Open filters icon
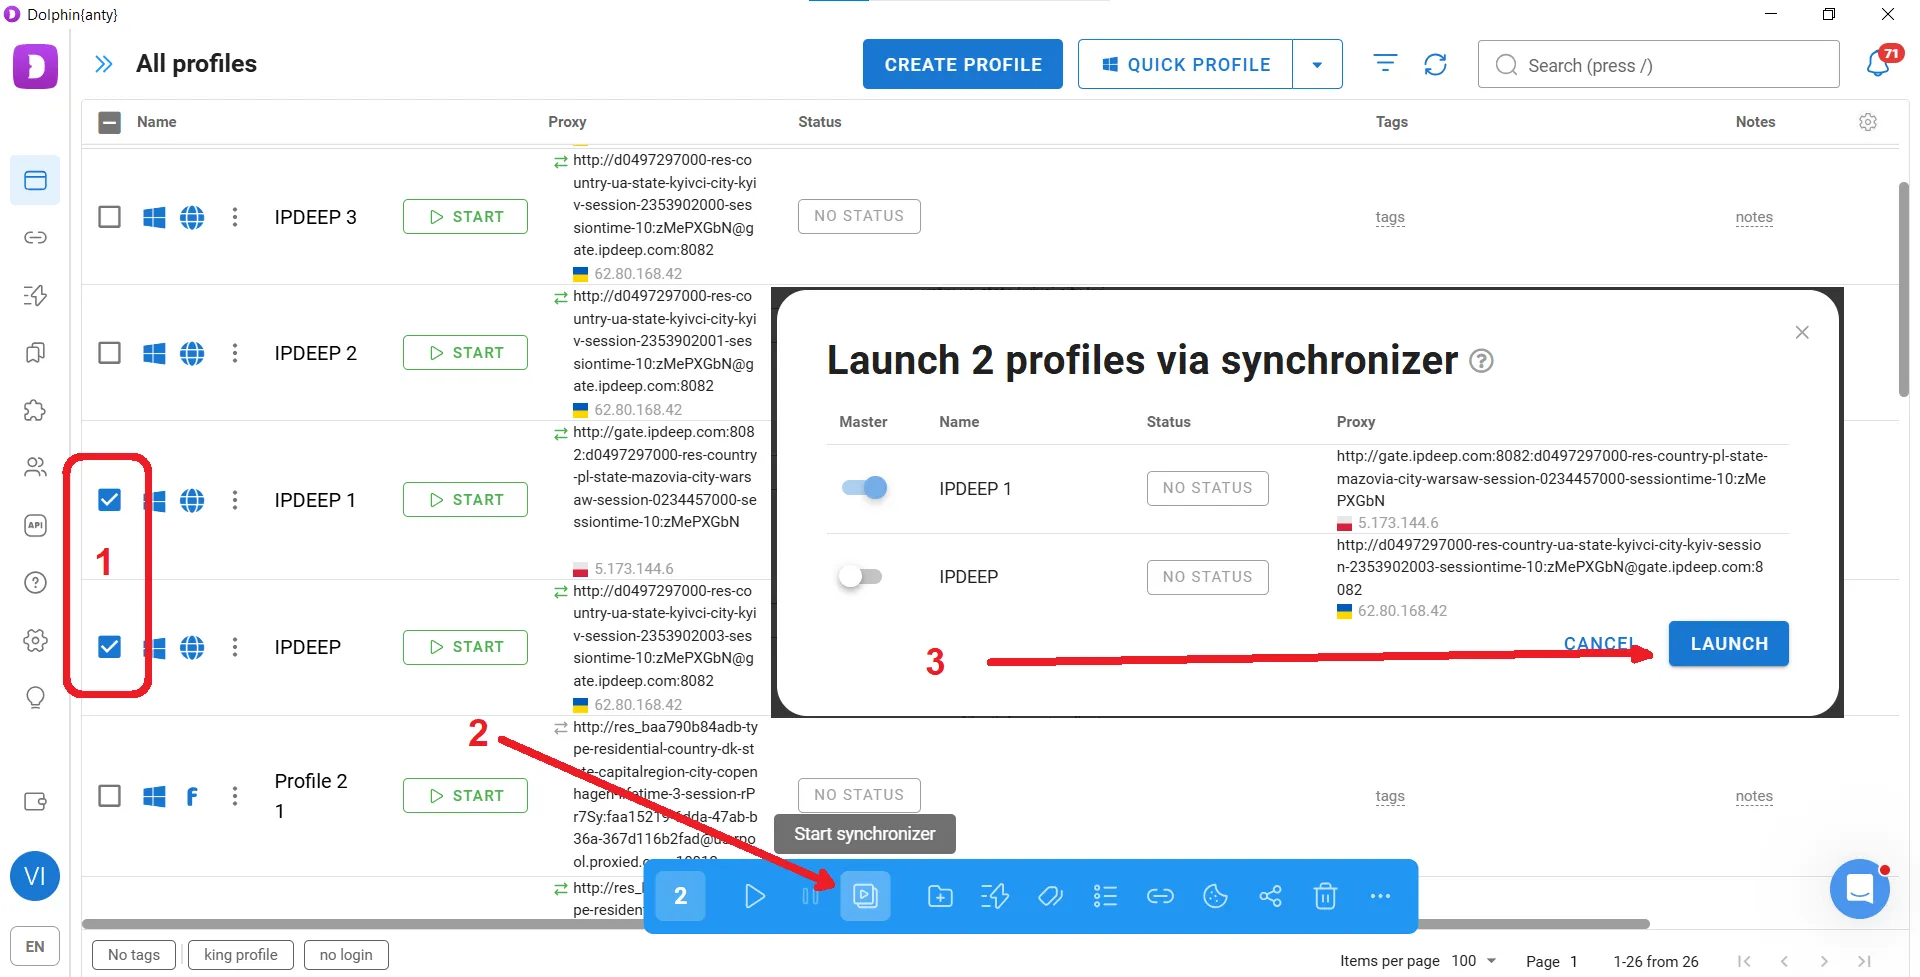Image resolution: width=1920 pixels, height=977 pixels. (1385, 64)
